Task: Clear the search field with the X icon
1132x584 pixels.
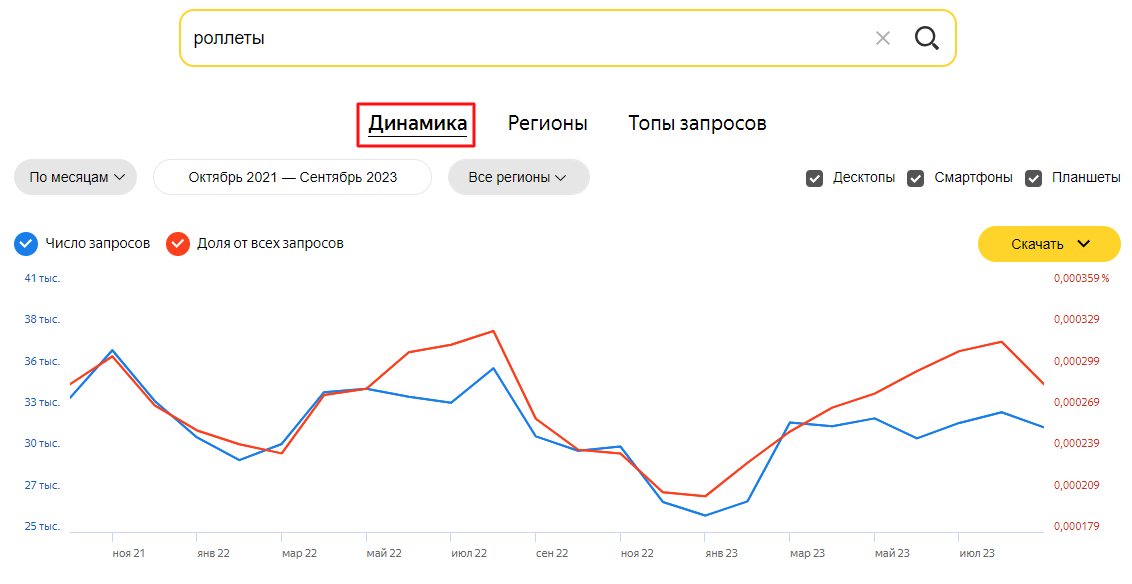Action: tap(882, 38)
